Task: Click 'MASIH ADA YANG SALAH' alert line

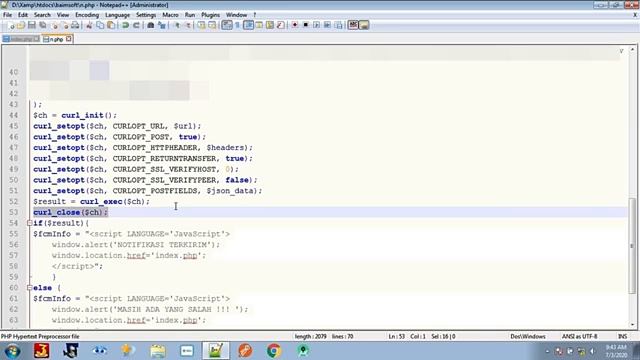Action: 150,309
